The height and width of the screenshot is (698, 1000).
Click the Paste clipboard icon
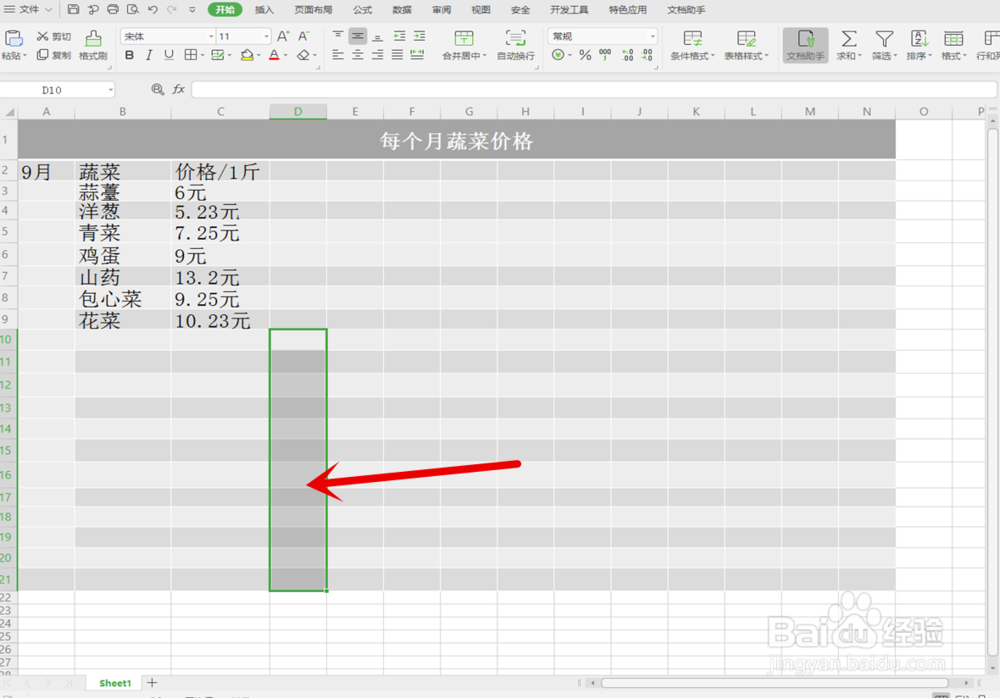(13, 38)
